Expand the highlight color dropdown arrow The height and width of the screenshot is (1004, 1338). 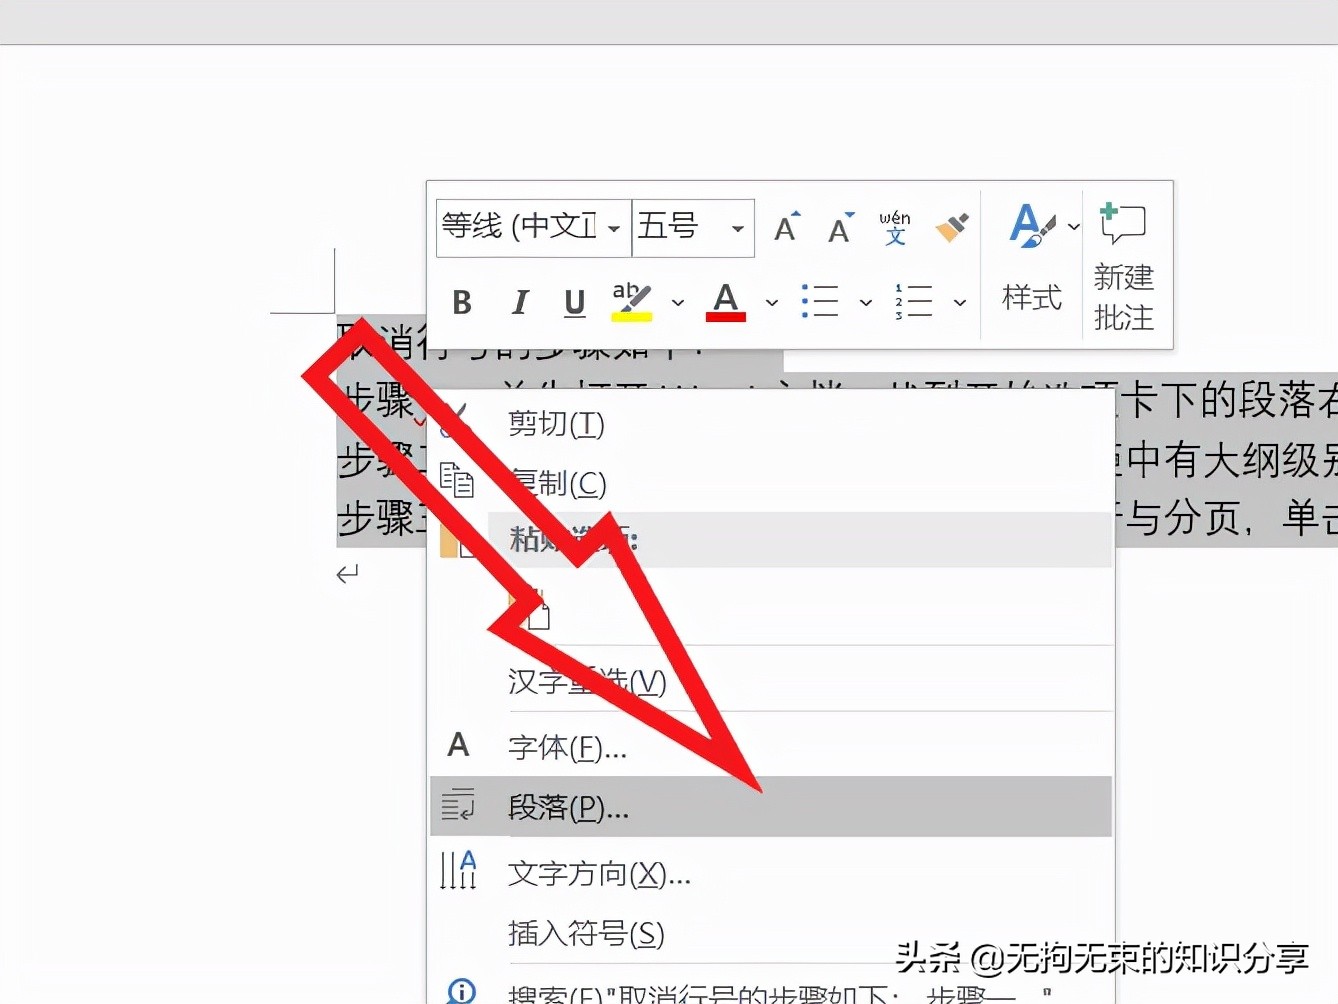678,302
